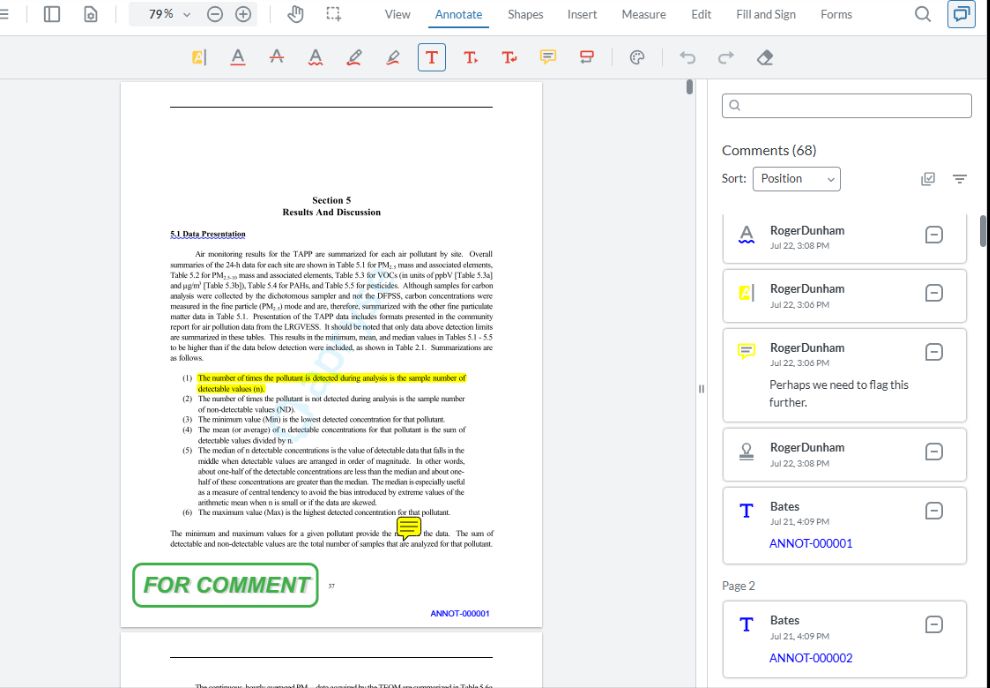Open the page view controls icon
The height and width of the screenshot is (688, 990).
point(90,14)
